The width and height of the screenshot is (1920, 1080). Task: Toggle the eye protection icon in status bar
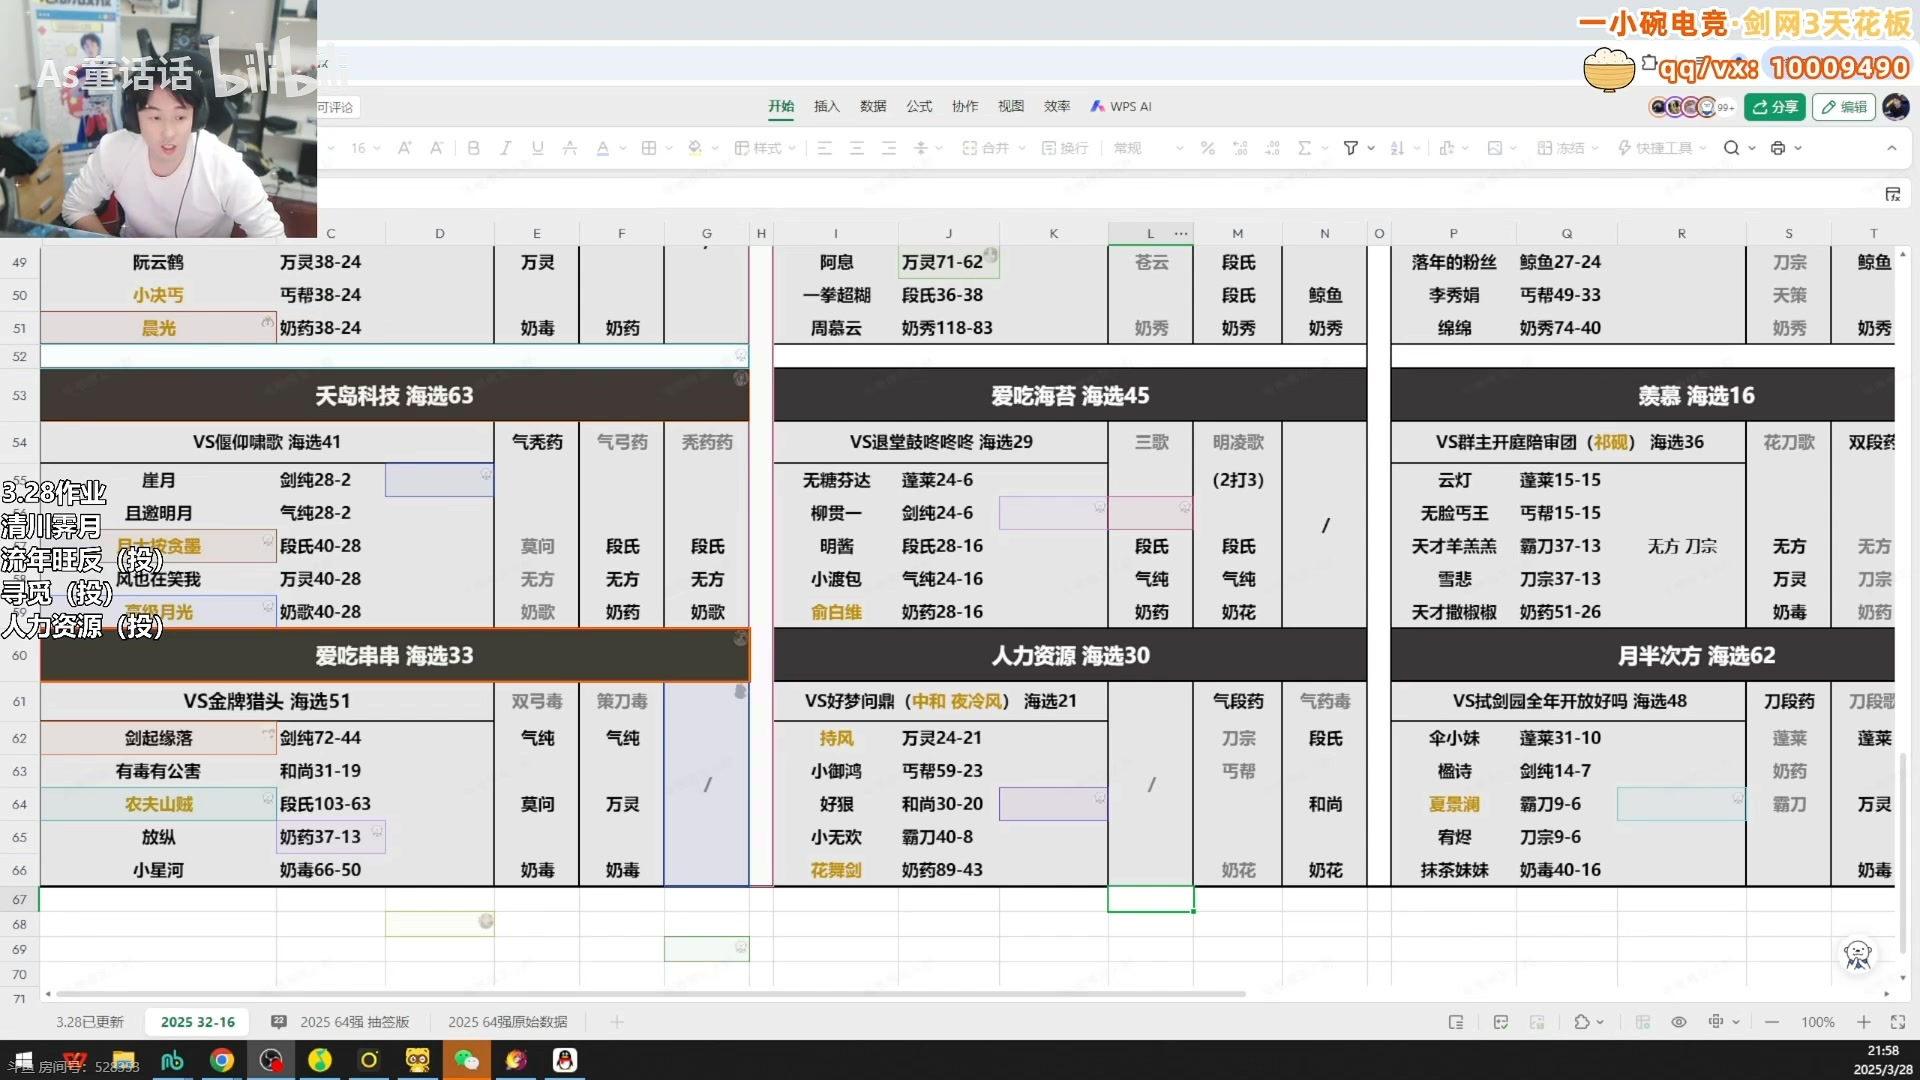point(1679,1022)
